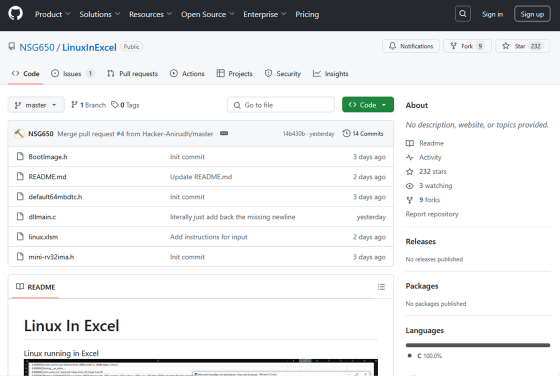Click the search magnifier button
The height and width of the screenshot is (376, 560).
point(462,14)
